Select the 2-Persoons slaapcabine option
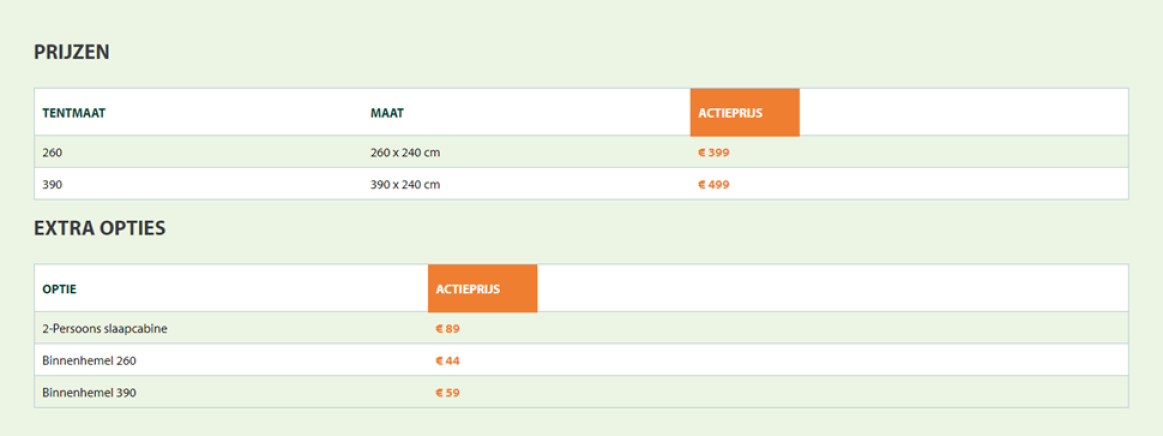This screenshot has width=1163, height=436. tap(105, 328)
